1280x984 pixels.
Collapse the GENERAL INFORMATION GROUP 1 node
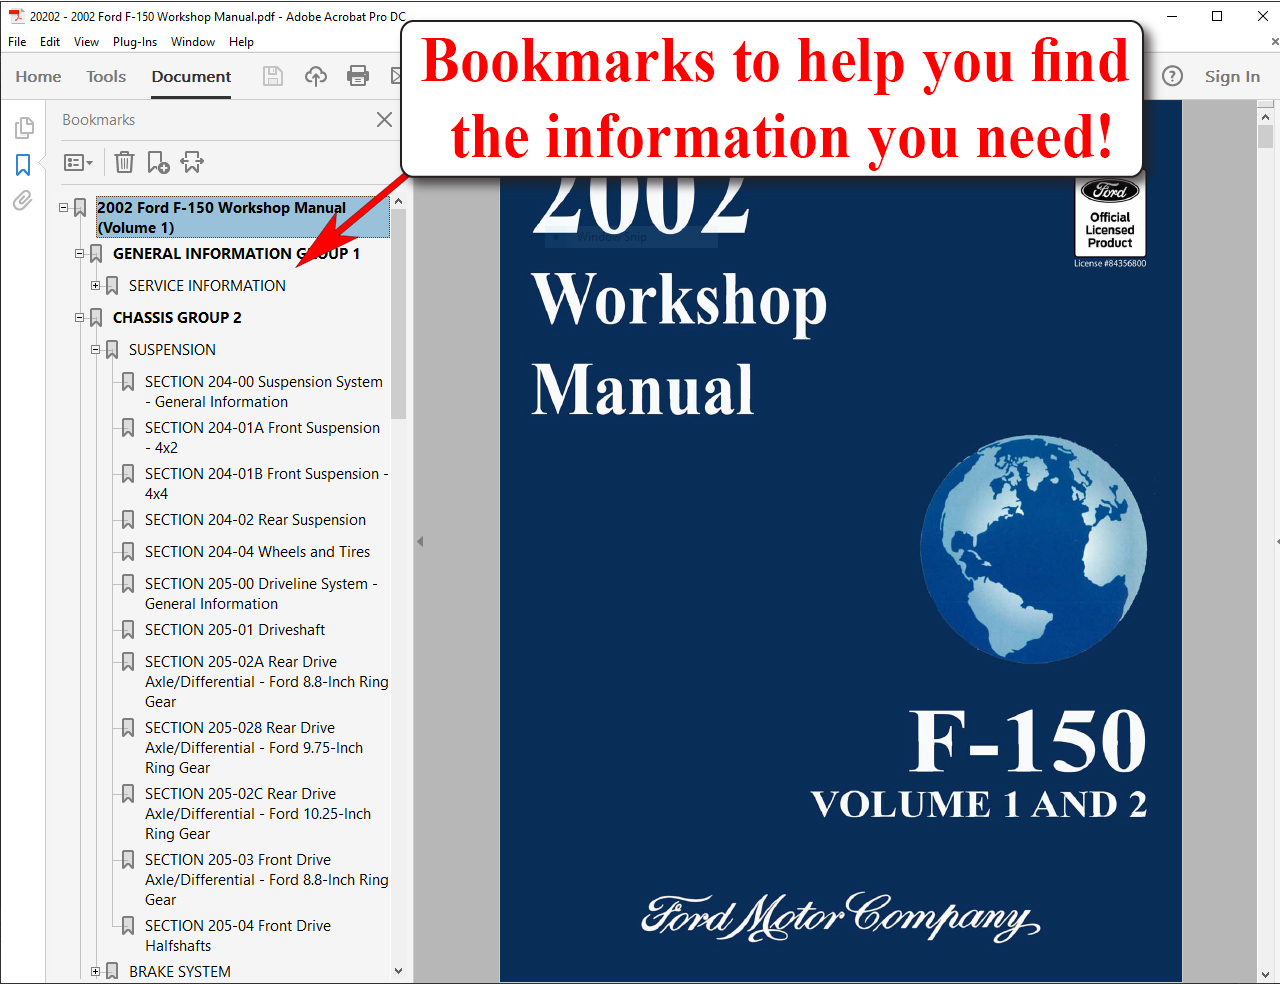[x=79, y=254]
